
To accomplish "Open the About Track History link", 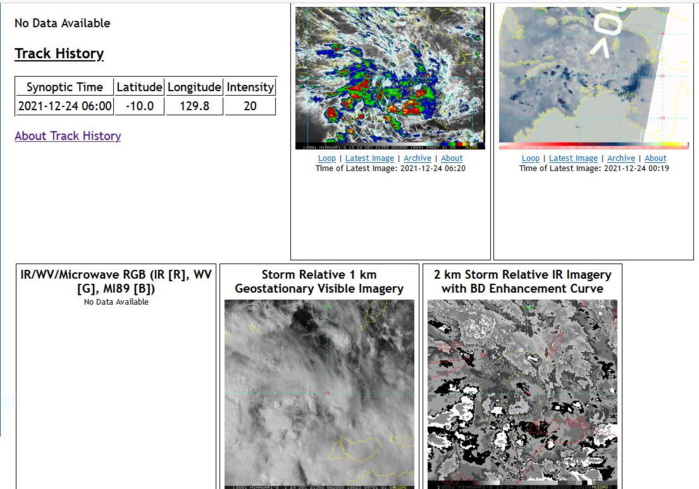I will click(68, 136).
